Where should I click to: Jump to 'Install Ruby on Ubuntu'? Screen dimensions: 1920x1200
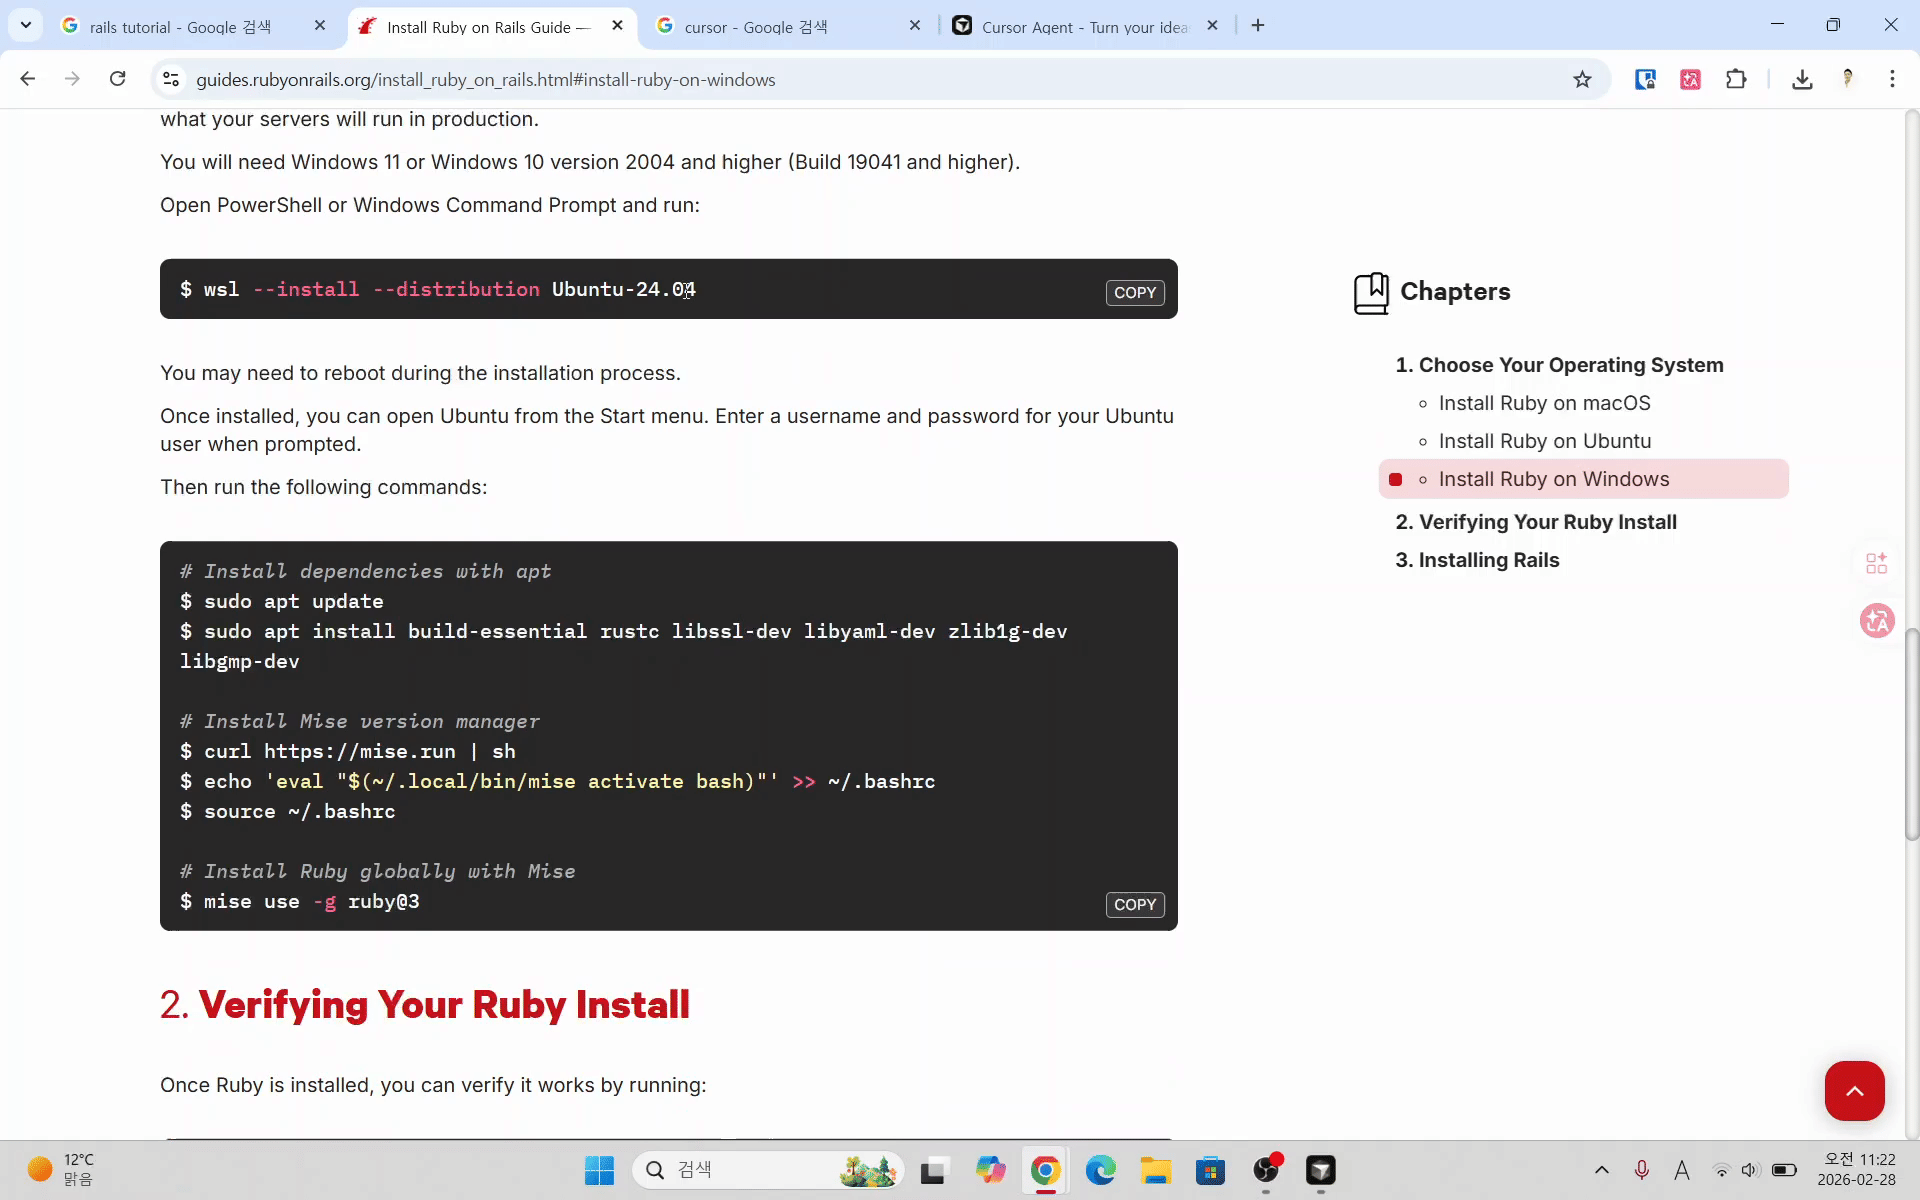point(1545,441)
